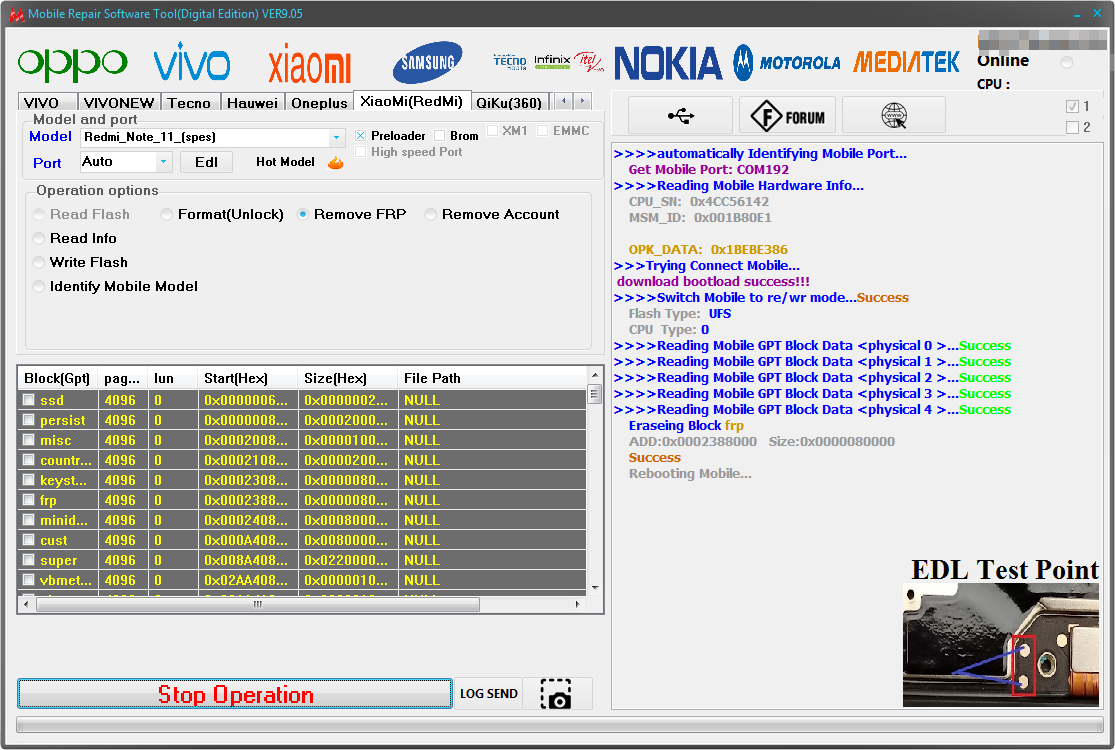This screenshot has width=1115, height=750.
Task: Select the minid... partition row name
Action: (64, 520)
